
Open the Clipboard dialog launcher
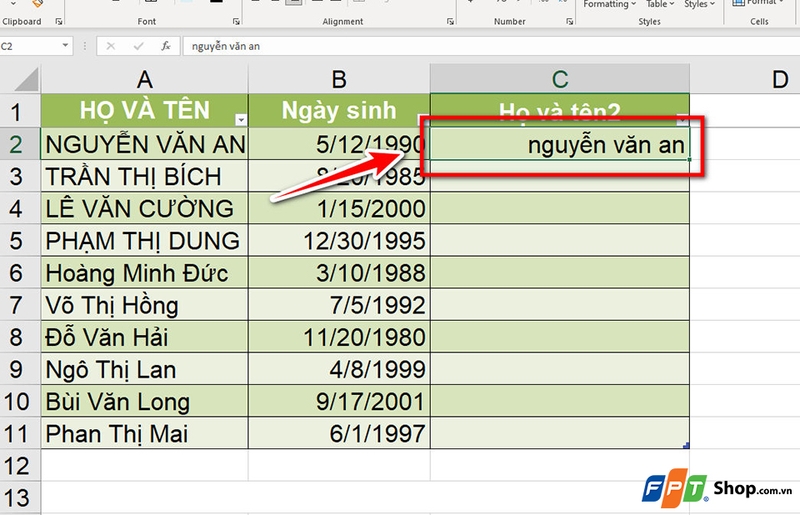(x=59, y=21)
